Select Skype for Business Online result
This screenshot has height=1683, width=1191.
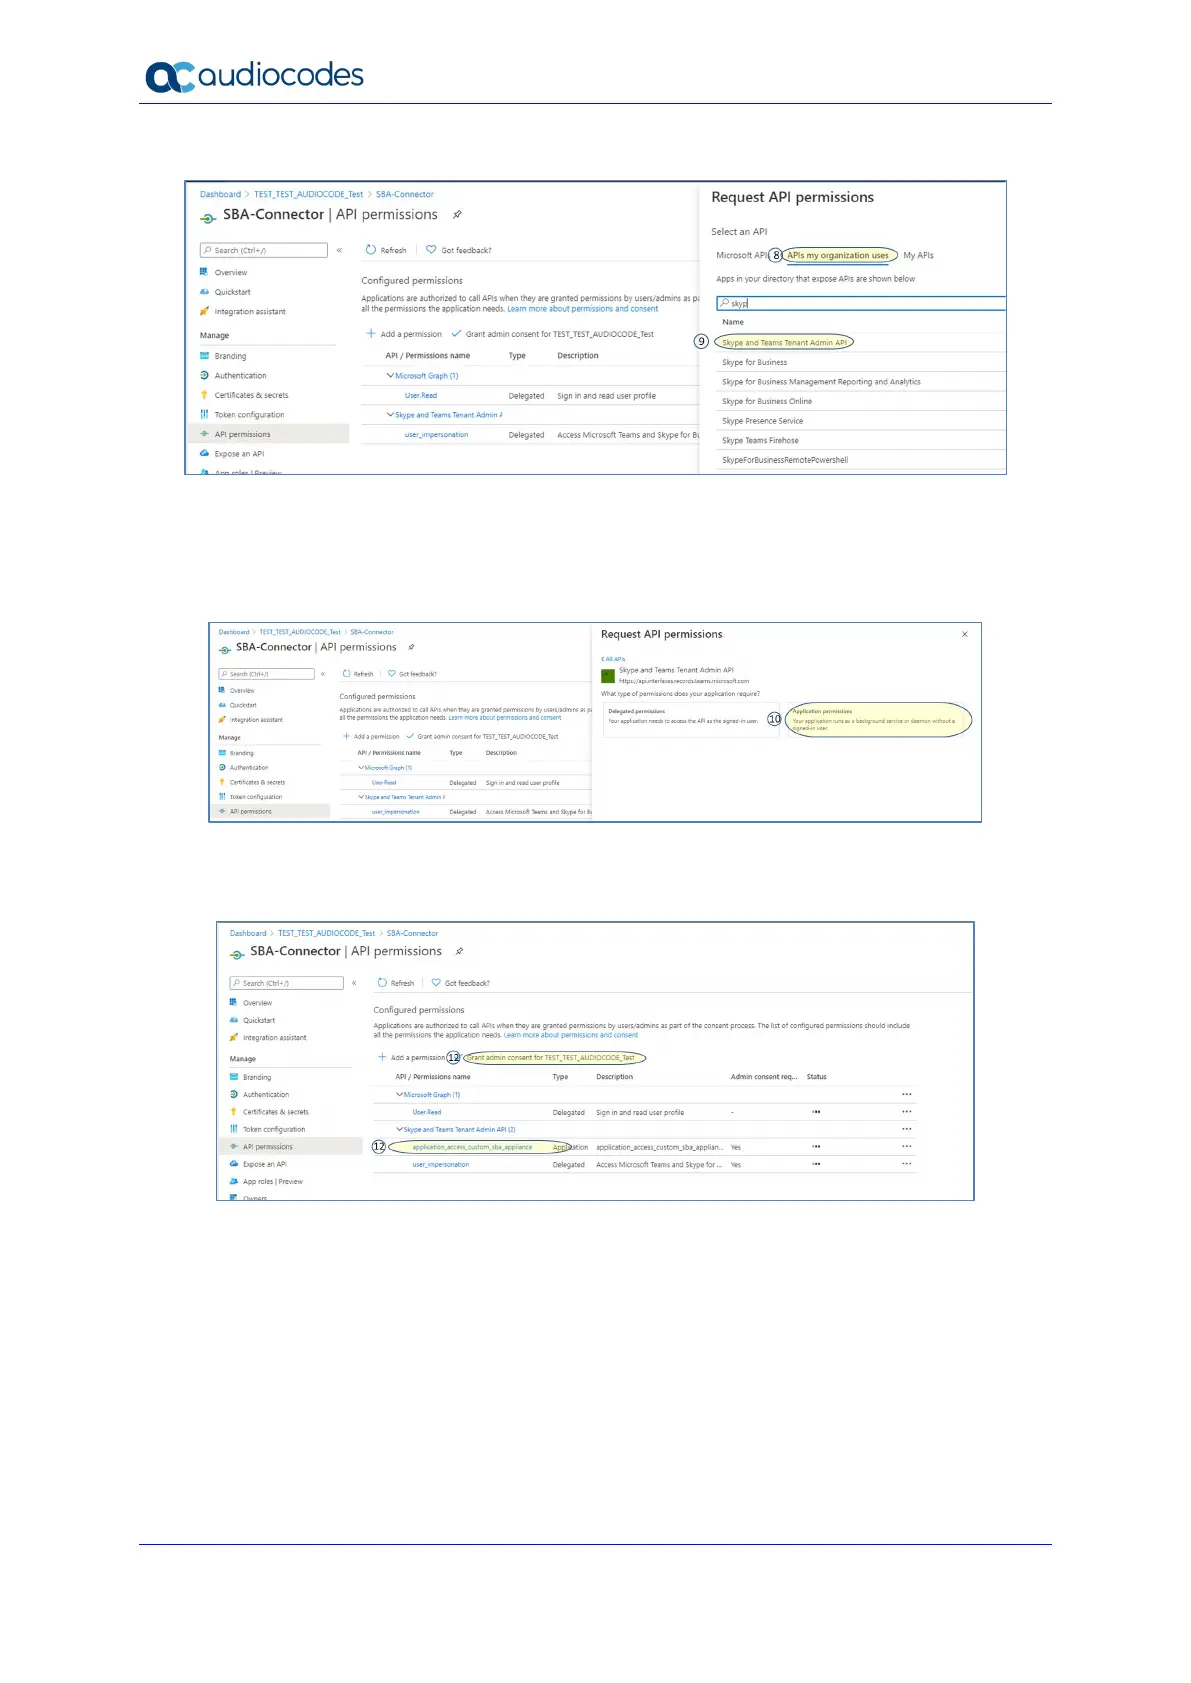[767, 401]
